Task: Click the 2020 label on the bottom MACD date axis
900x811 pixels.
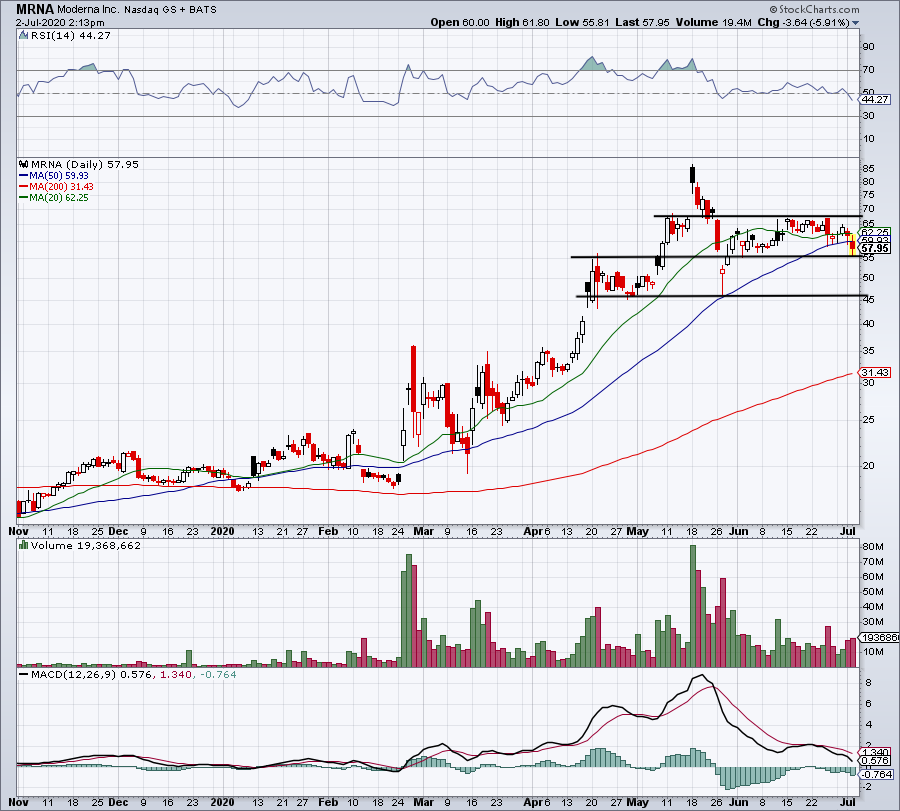Action: pyautogui.click(x=222, y=802)
